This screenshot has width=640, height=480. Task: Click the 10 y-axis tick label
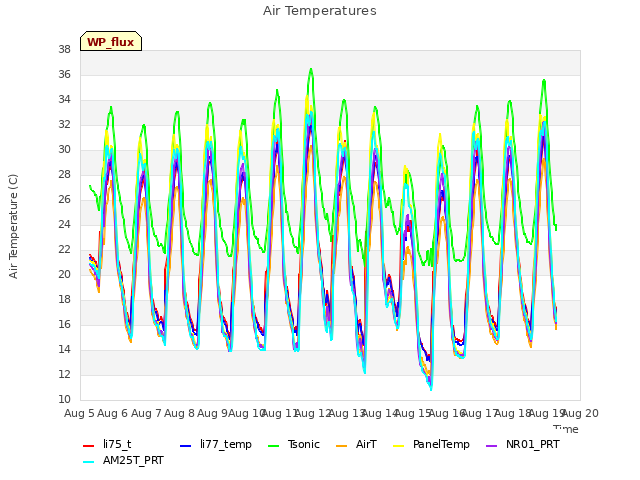pyautogui.click(x=64, y=399)
